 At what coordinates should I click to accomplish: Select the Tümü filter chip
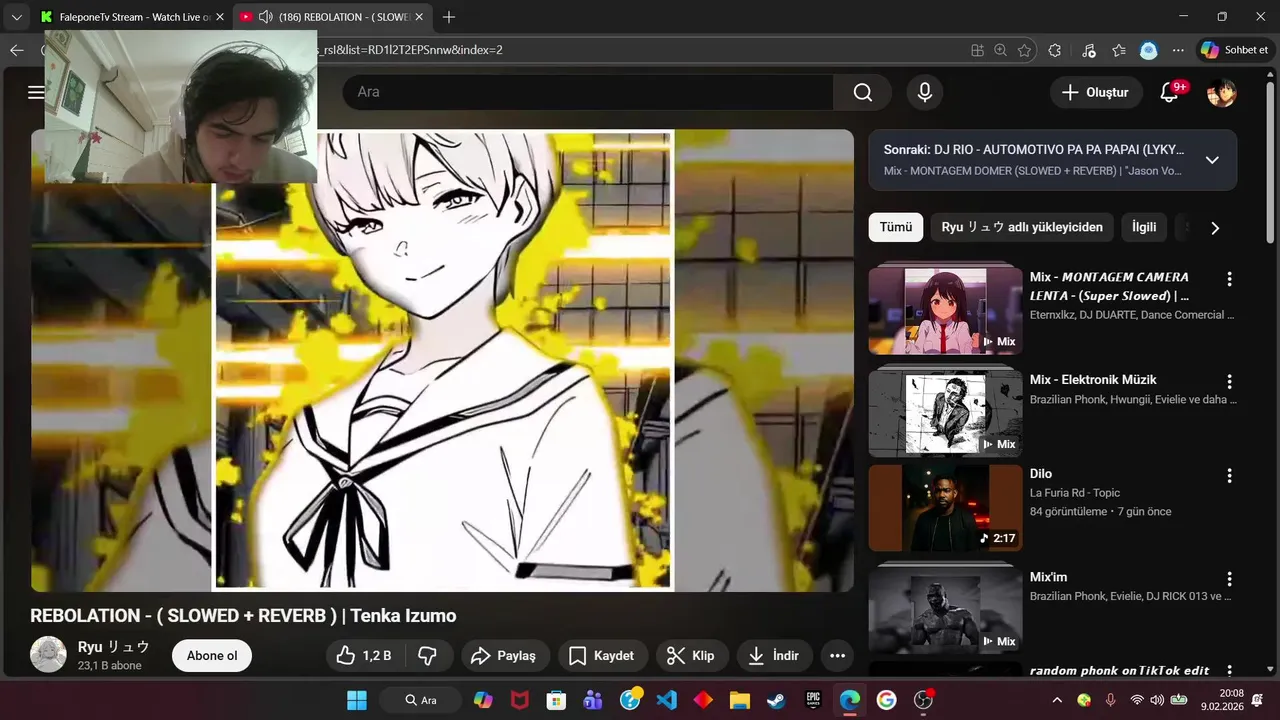(896, 227)
